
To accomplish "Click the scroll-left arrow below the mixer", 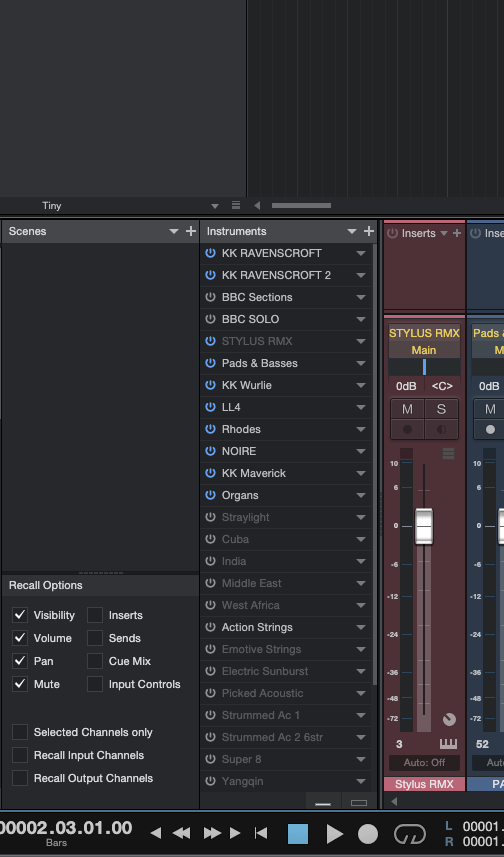I will [x=394, y=801].
